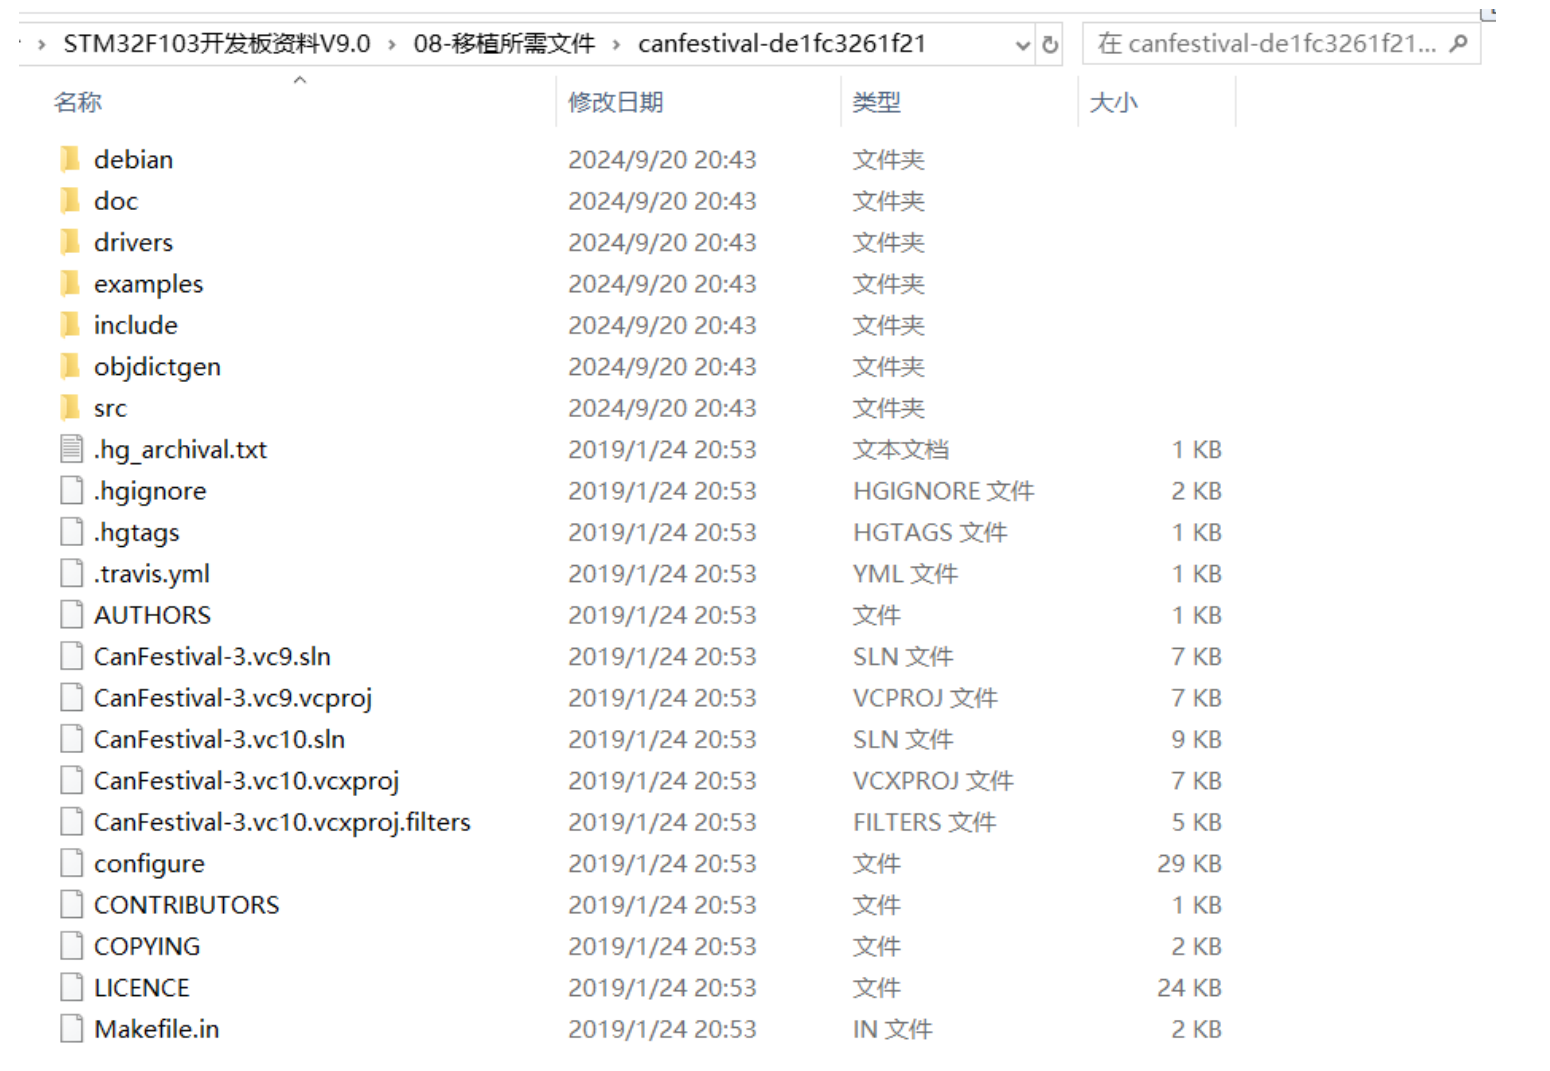Click the .travis.yml file icon

pos(71,574)
